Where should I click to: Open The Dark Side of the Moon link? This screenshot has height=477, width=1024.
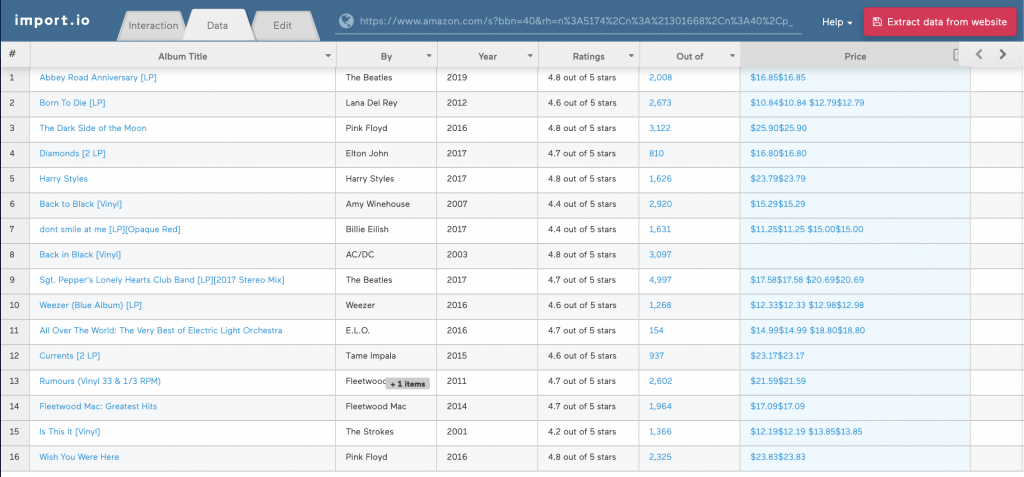(x=92, y=128)
